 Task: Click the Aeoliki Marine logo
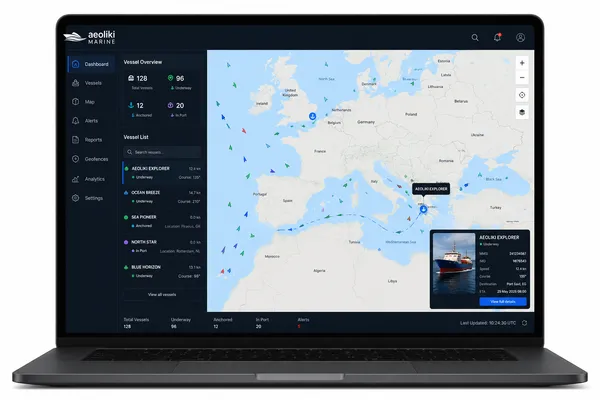click(x=90, y=37)
